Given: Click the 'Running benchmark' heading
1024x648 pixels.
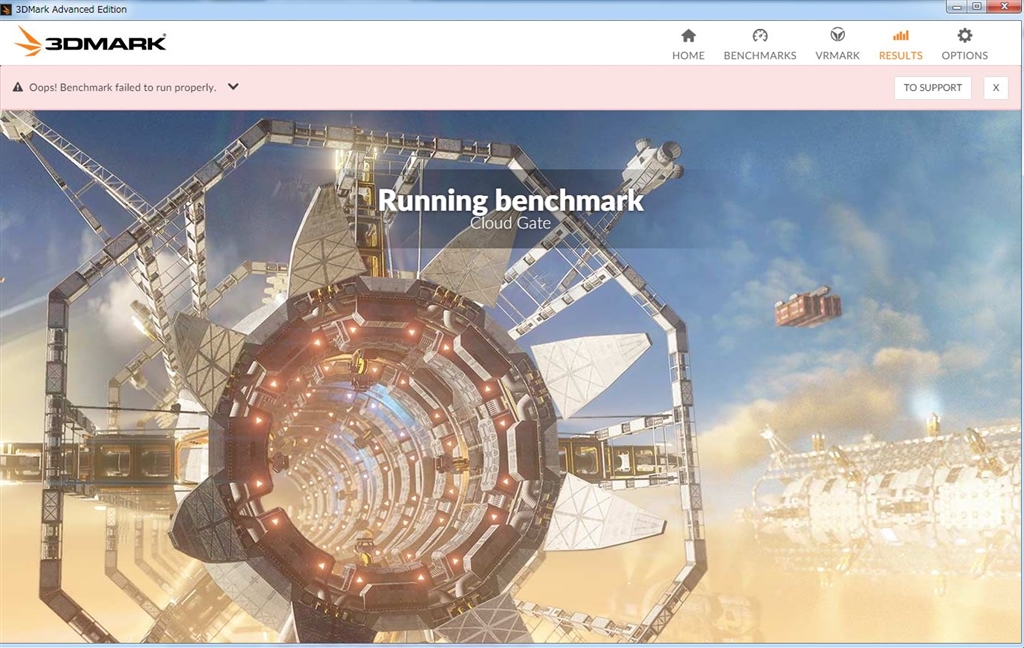Looking at the screenshot, I should tap(511, 201).
